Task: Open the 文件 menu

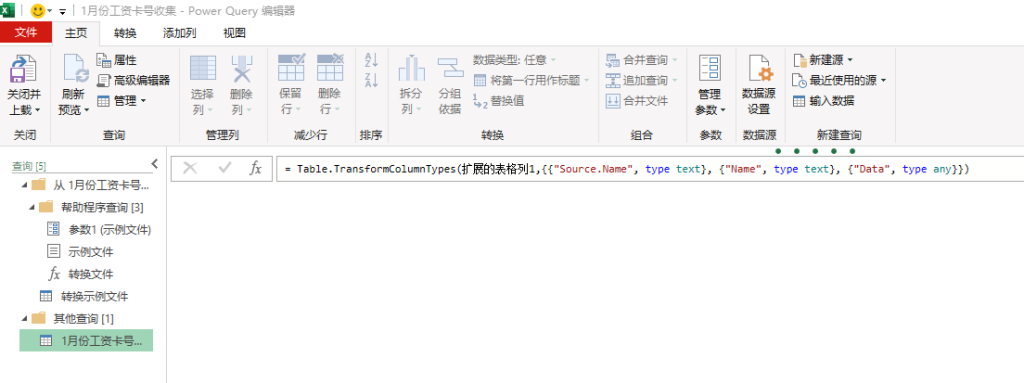Action: coord(26,33)
